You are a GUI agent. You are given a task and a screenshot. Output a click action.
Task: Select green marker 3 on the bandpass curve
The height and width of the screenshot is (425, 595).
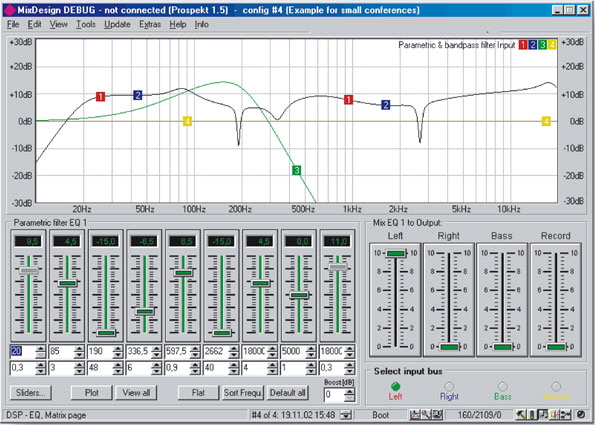pos(297,170)
